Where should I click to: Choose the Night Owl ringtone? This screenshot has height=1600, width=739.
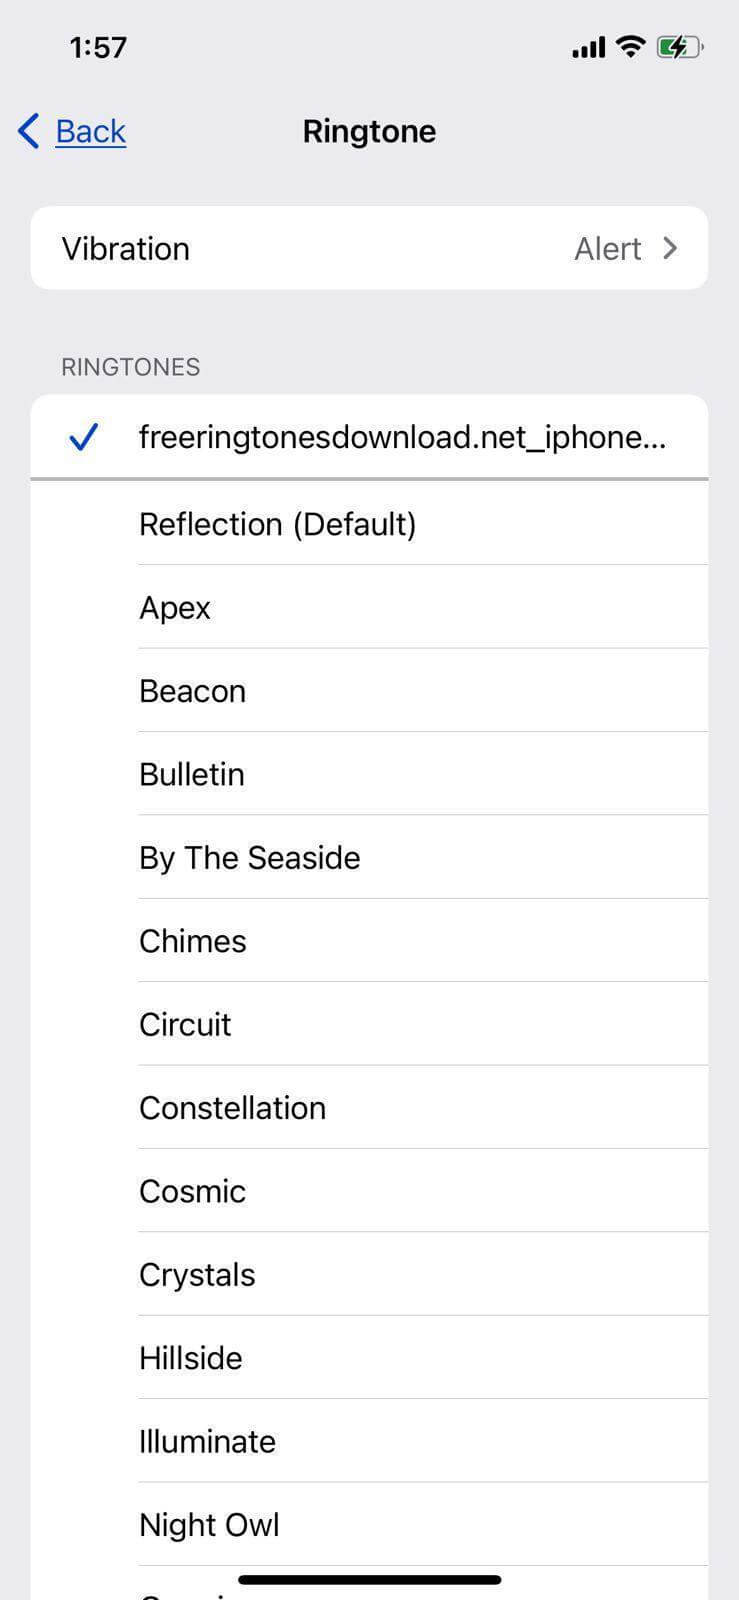[209, 1524]
